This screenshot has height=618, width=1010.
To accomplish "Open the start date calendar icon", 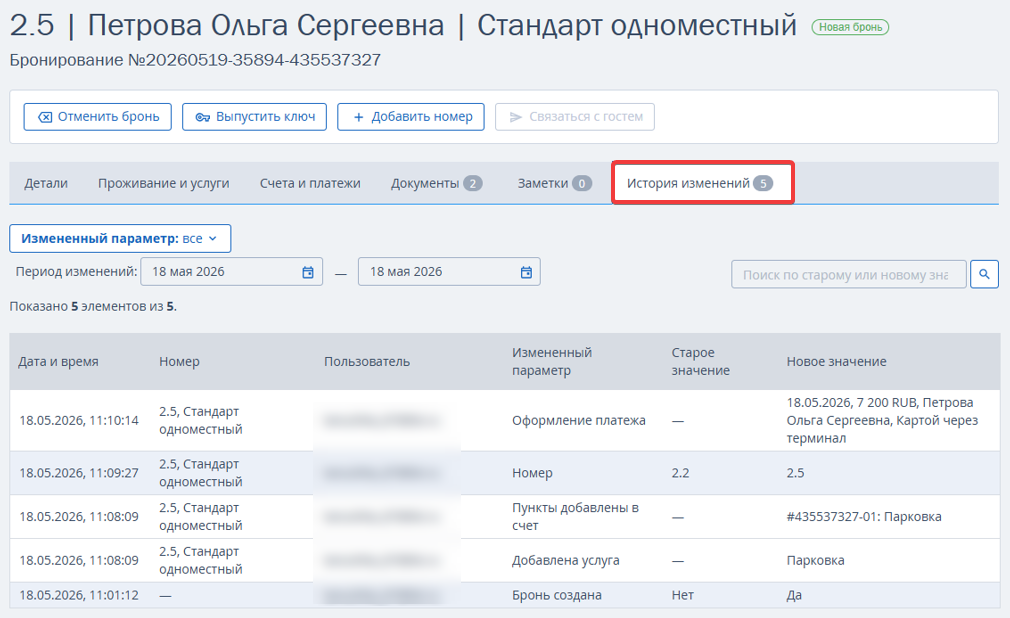I will point(308,273).
